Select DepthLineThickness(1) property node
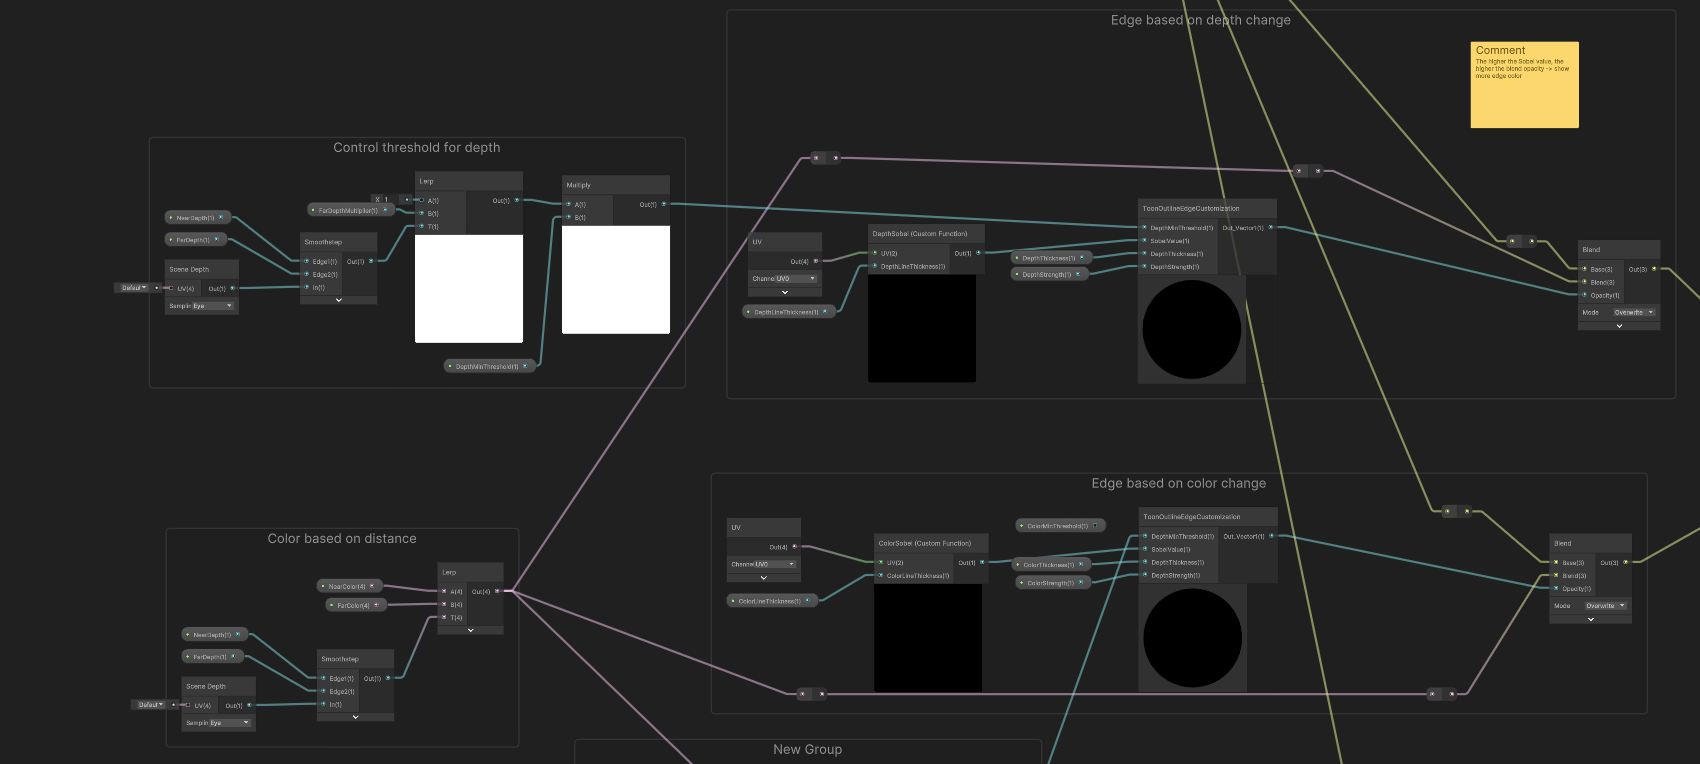The width and height of the screenshot is (1700, 764). pyautogui.click(x=789, y=312)
